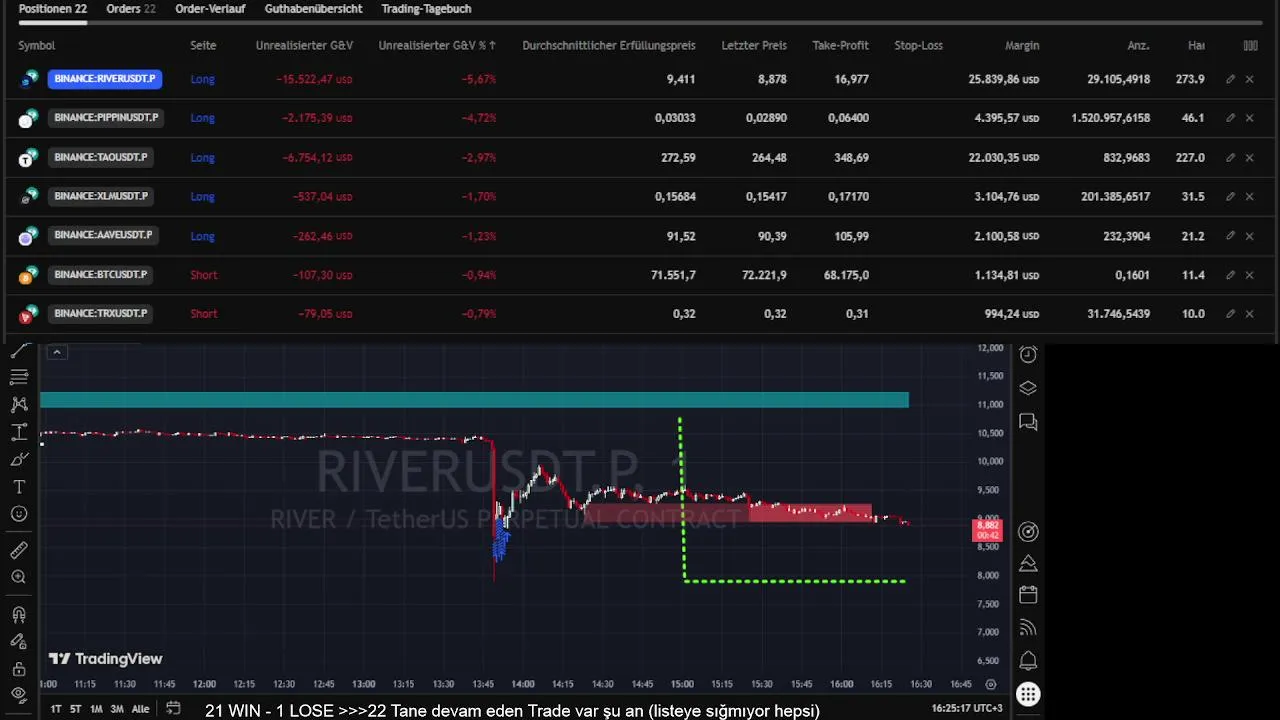Set chart range to 5T
Viewport: 1280px width, 720px height.
tap(75, 709)
